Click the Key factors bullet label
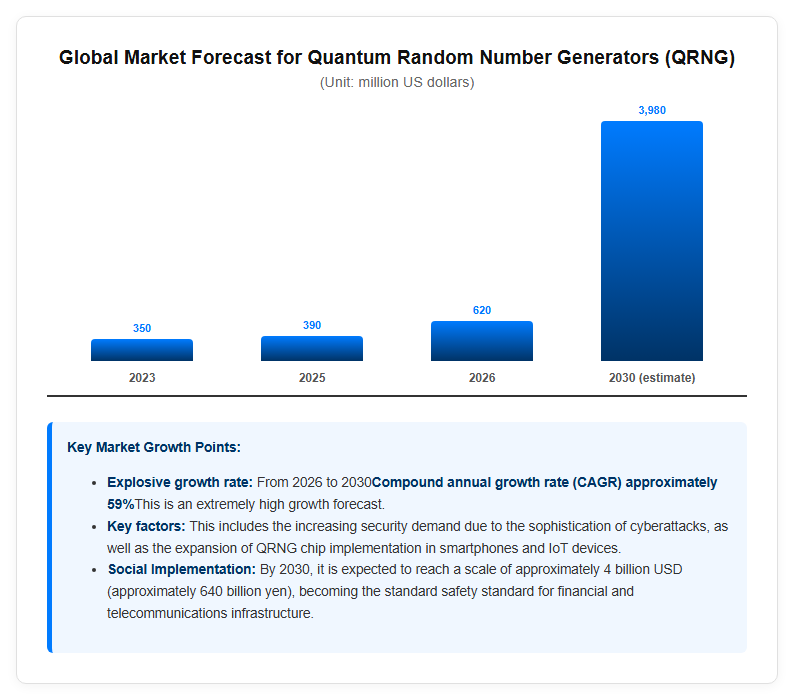 [146, 526]
